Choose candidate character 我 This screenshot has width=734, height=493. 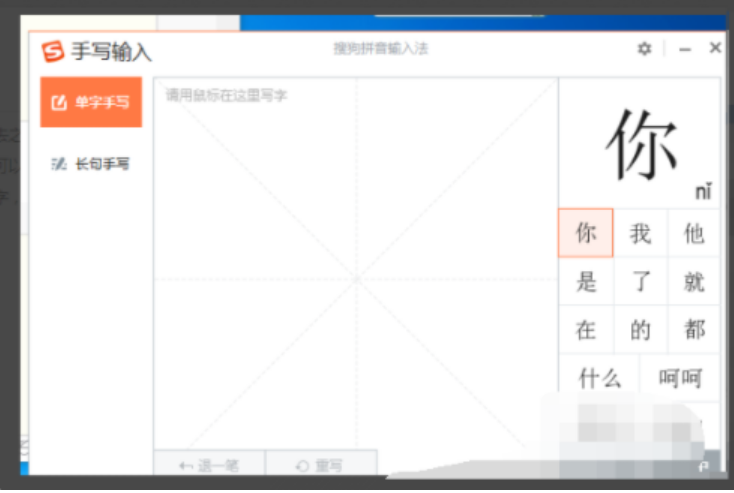(640, 234)
